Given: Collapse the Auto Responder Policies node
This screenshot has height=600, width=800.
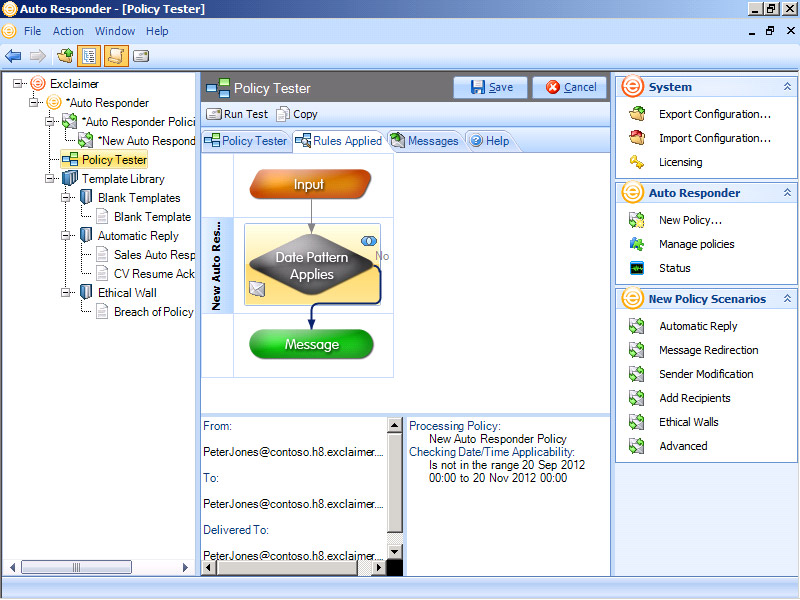Looking at the screenshot, I should coord(49,121).
